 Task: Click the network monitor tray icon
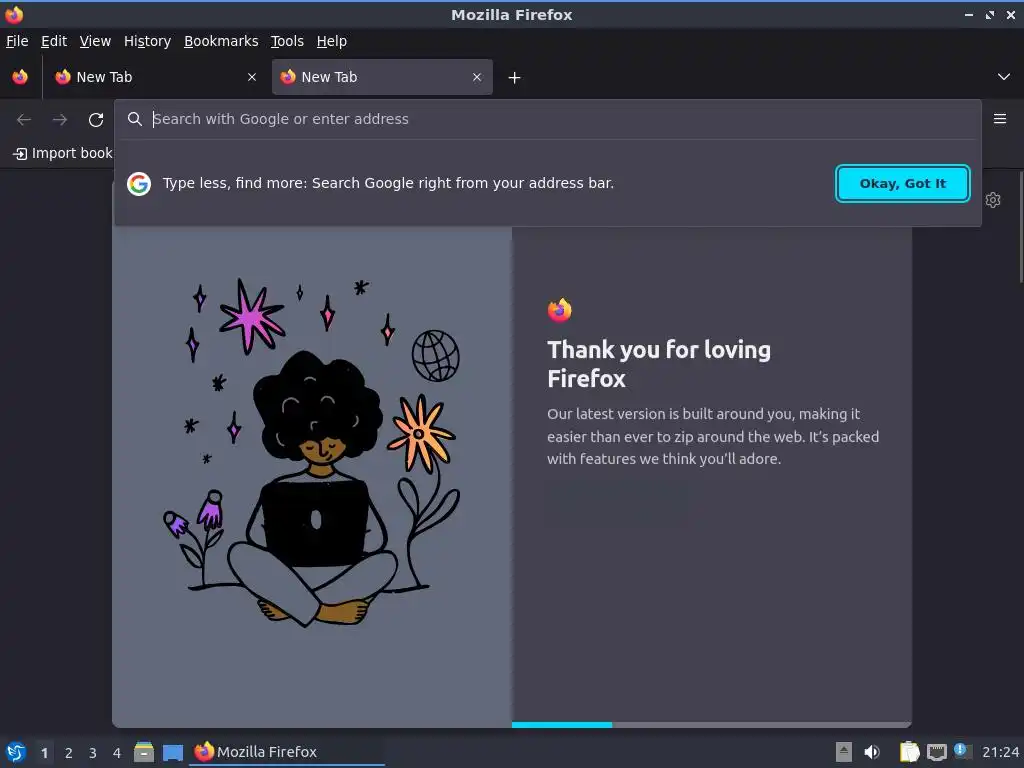(x=936, y=752)
